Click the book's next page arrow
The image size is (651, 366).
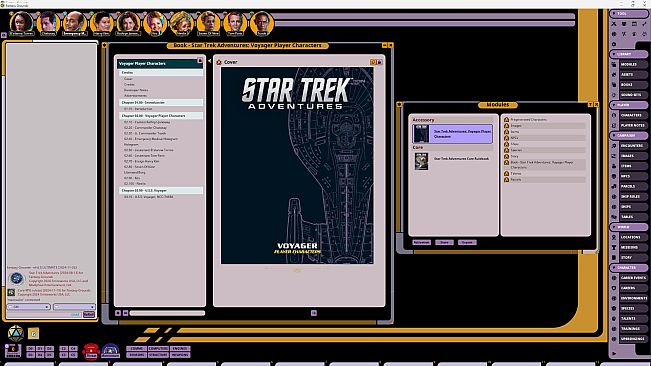[x=314, y=313]
